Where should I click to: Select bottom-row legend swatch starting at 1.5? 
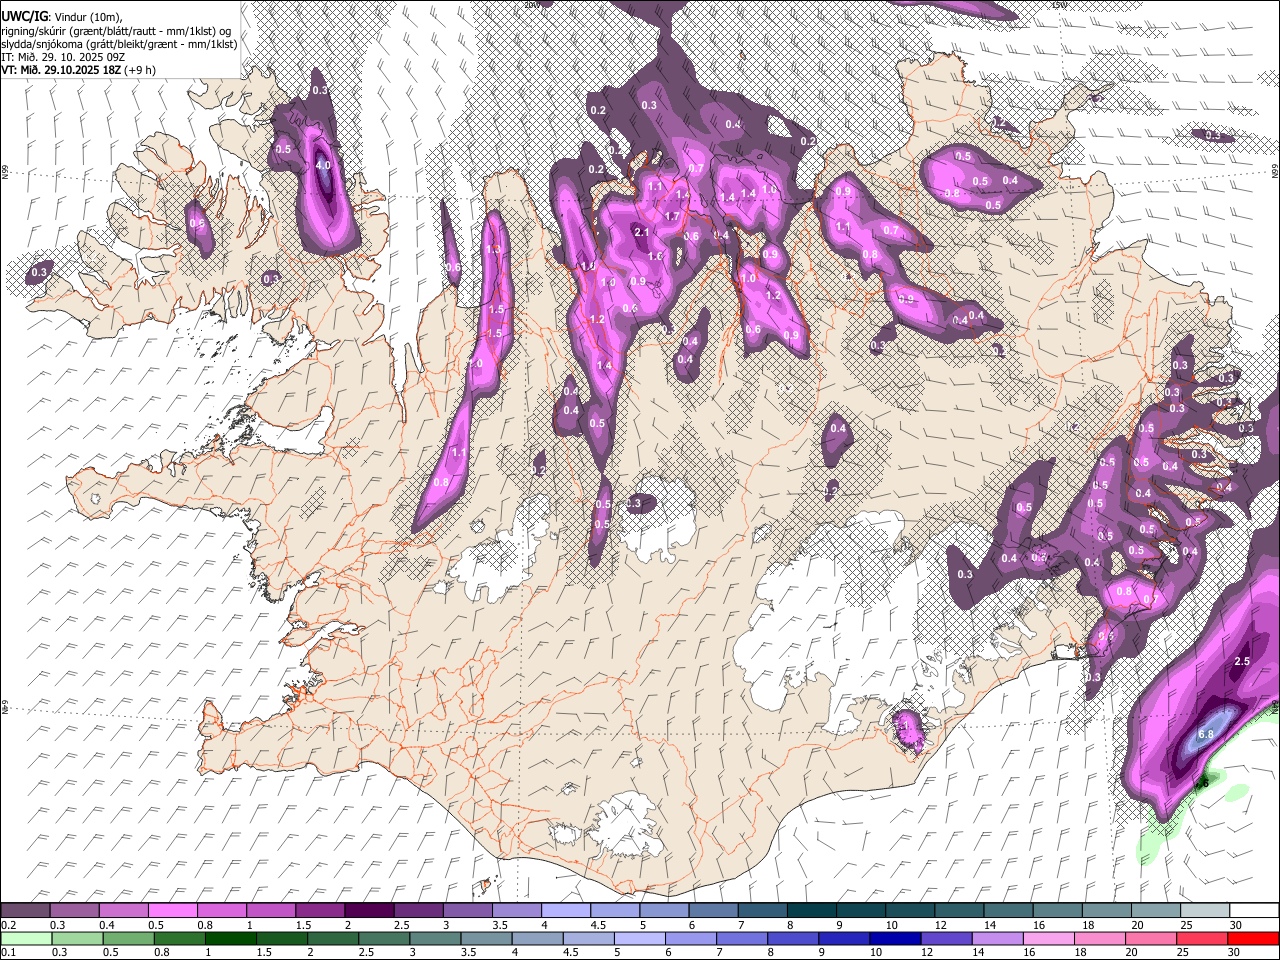point(282,939)
